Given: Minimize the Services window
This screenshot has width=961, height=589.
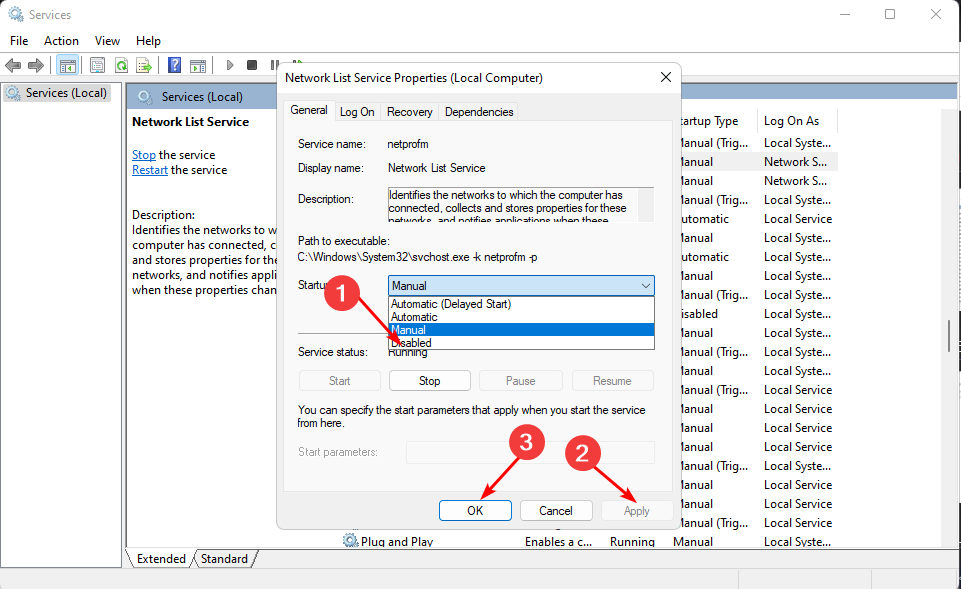Looking at the screenshot, I should coord(845,14).
